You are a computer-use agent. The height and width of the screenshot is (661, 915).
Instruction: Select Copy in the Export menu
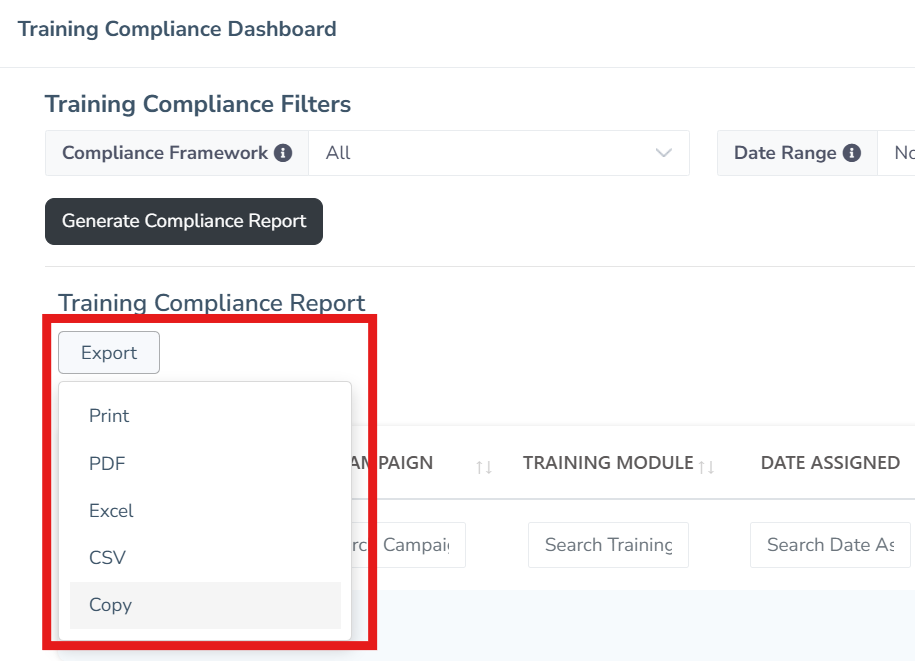click(110, 605)
